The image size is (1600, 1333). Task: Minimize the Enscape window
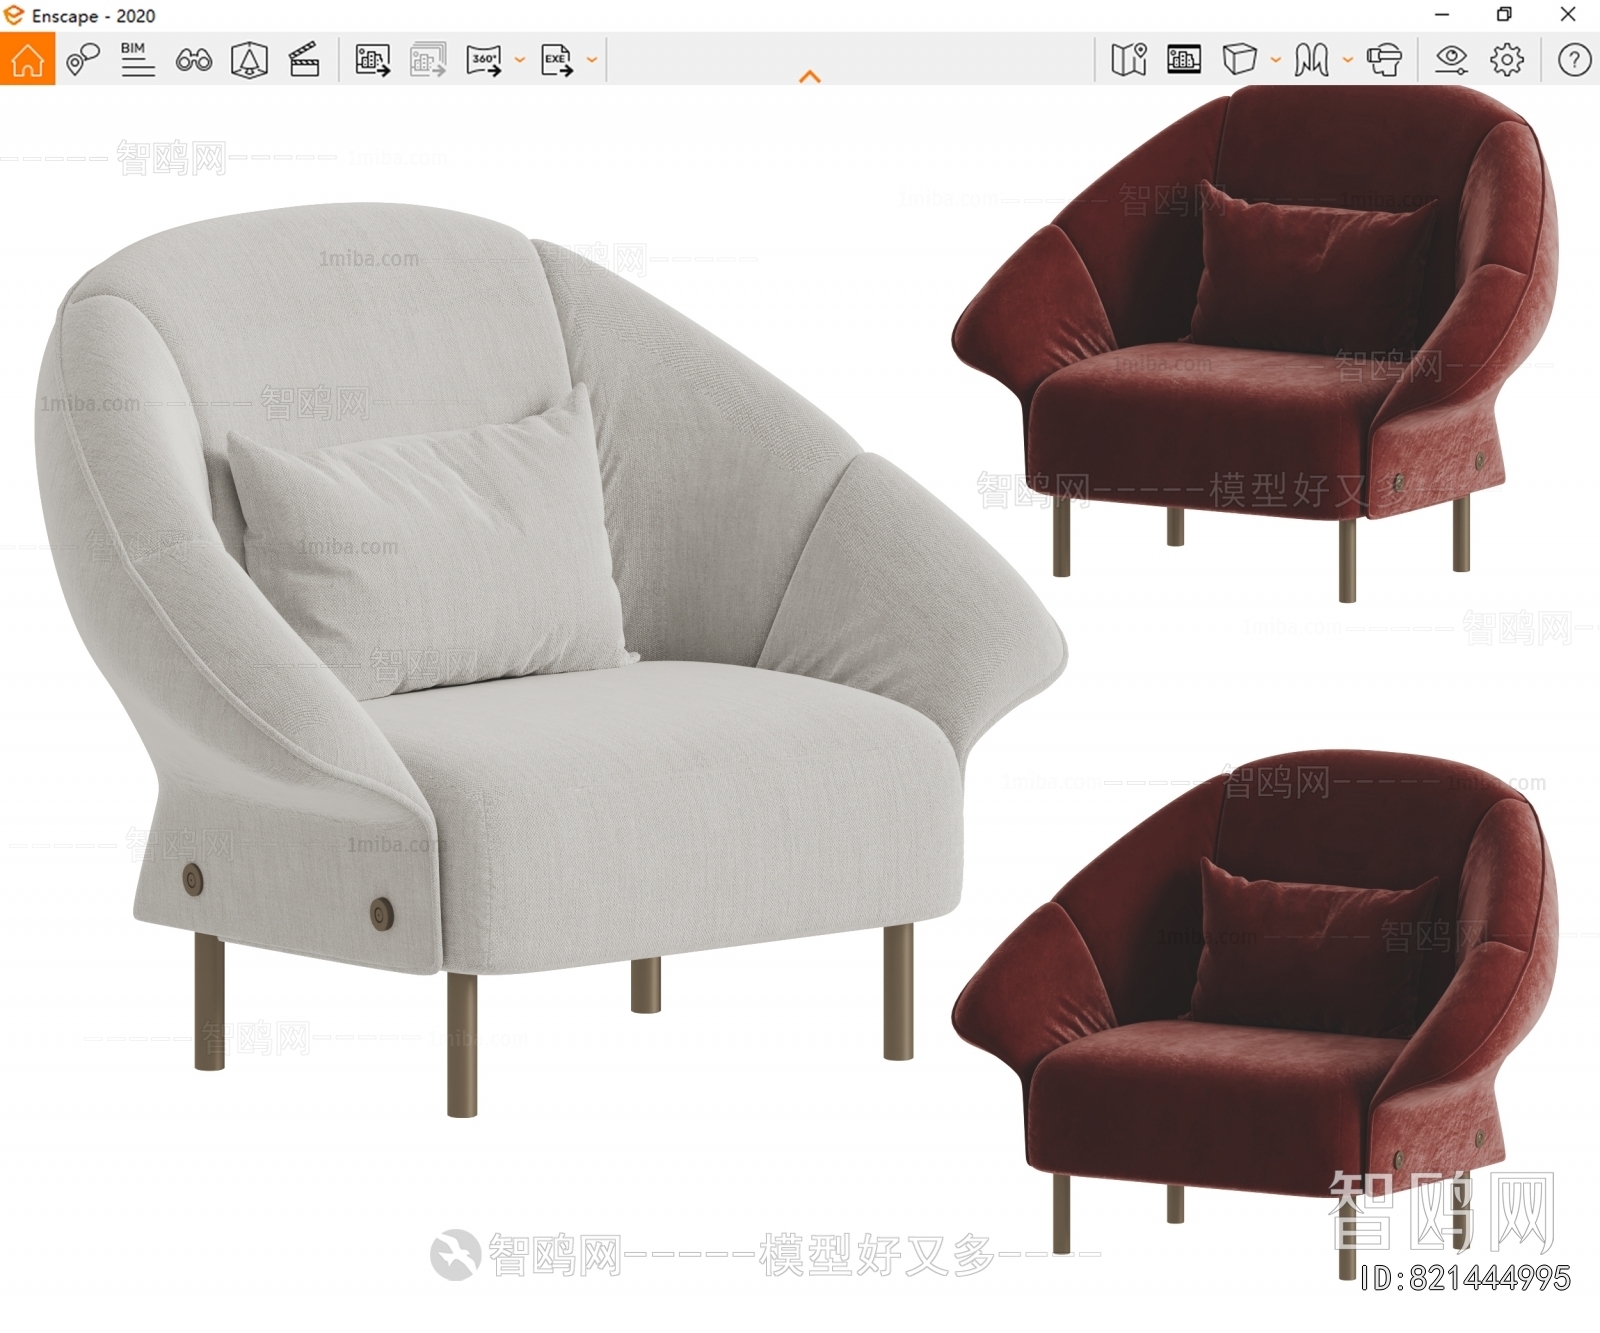1442,15
